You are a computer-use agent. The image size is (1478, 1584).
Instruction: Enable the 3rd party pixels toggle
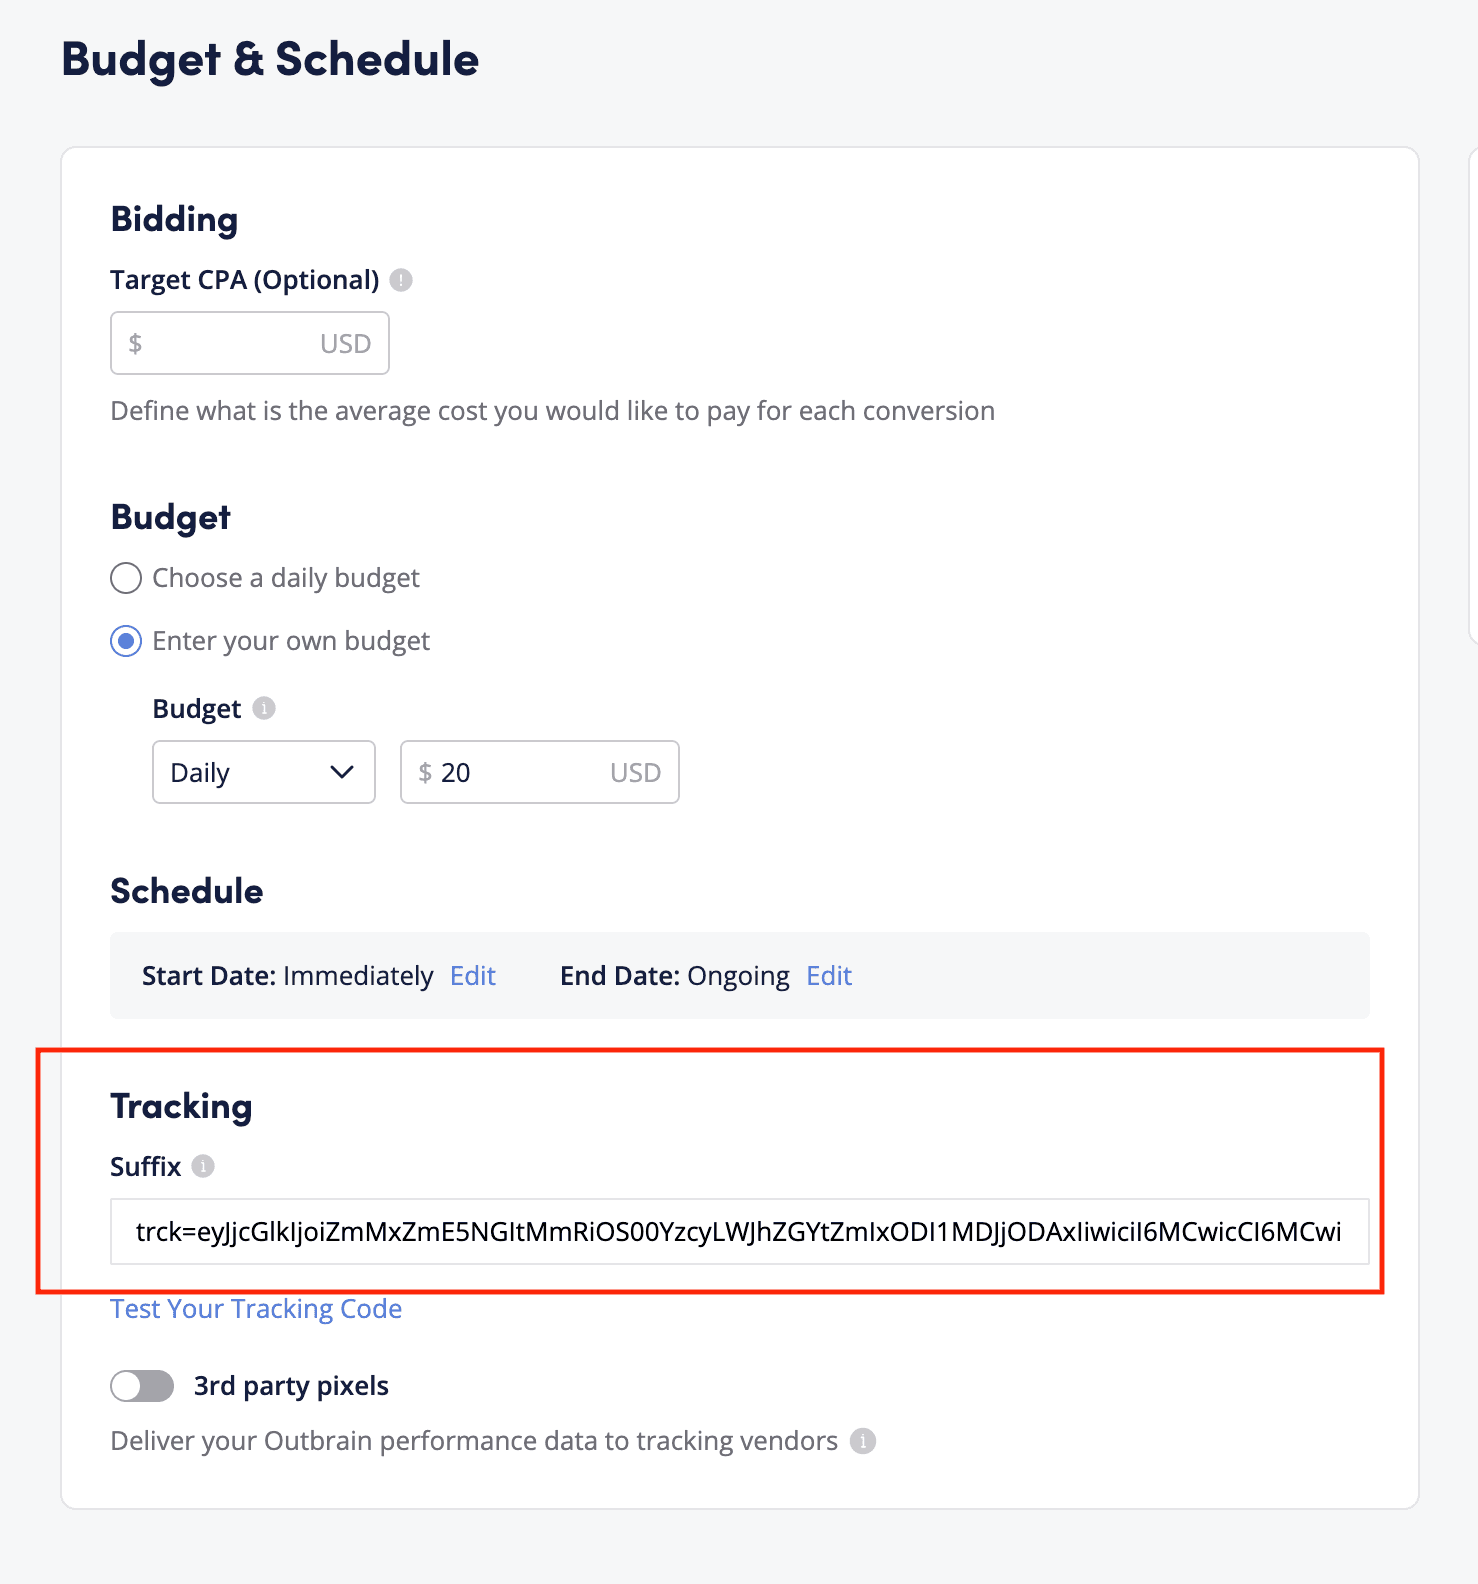click(142, 1386)
